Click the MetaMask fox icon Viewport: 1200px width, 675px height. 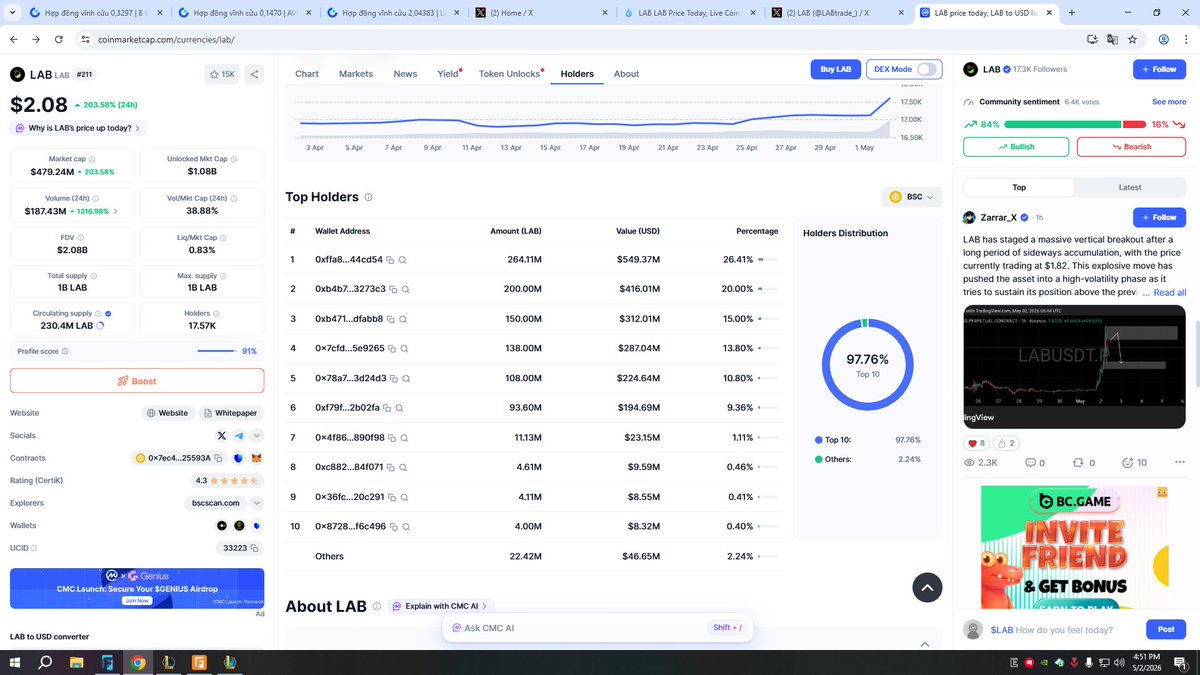pyautogui.click(x=255, y=458)
